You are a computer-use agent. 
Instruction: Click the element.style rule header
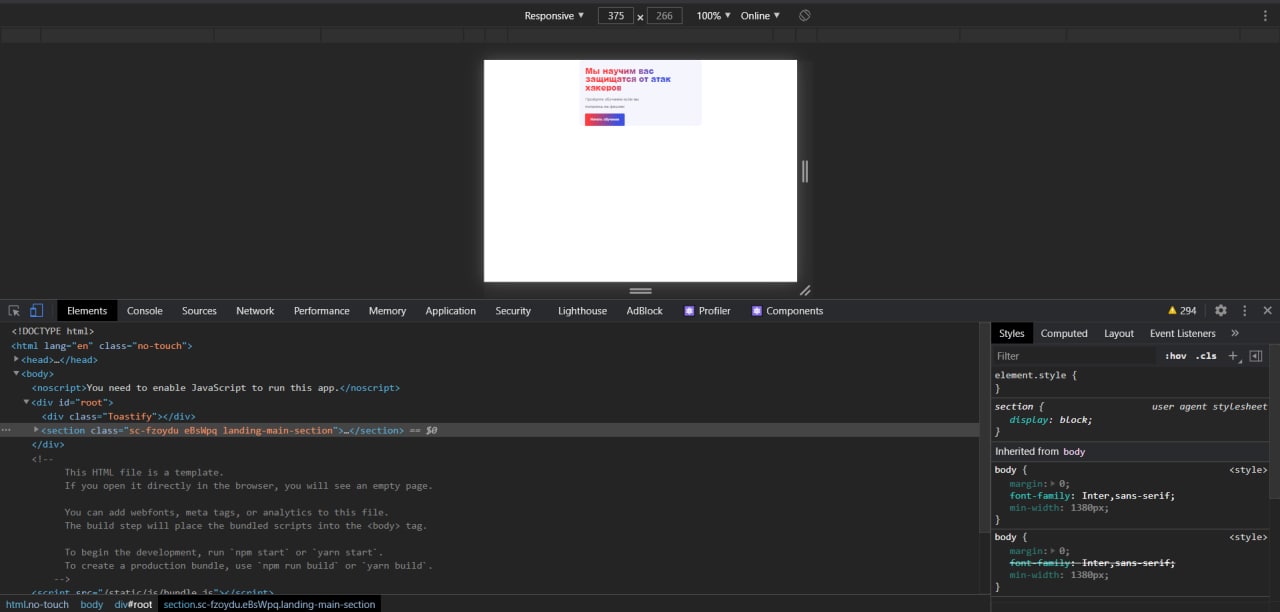coord(1036,375)
